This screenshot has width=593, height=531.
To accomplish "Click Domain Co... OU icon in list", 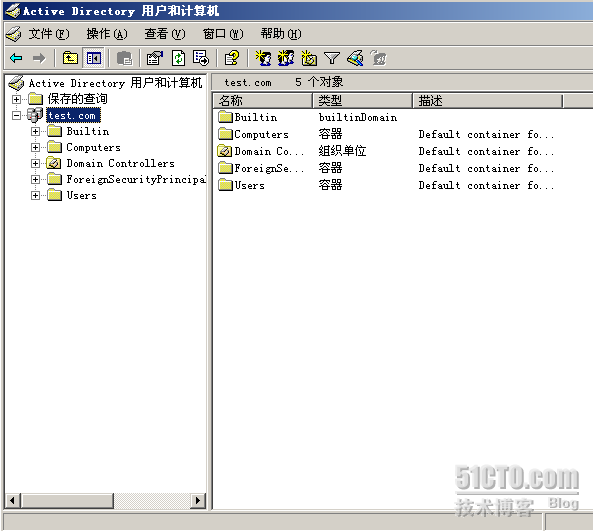I will 225,151.
